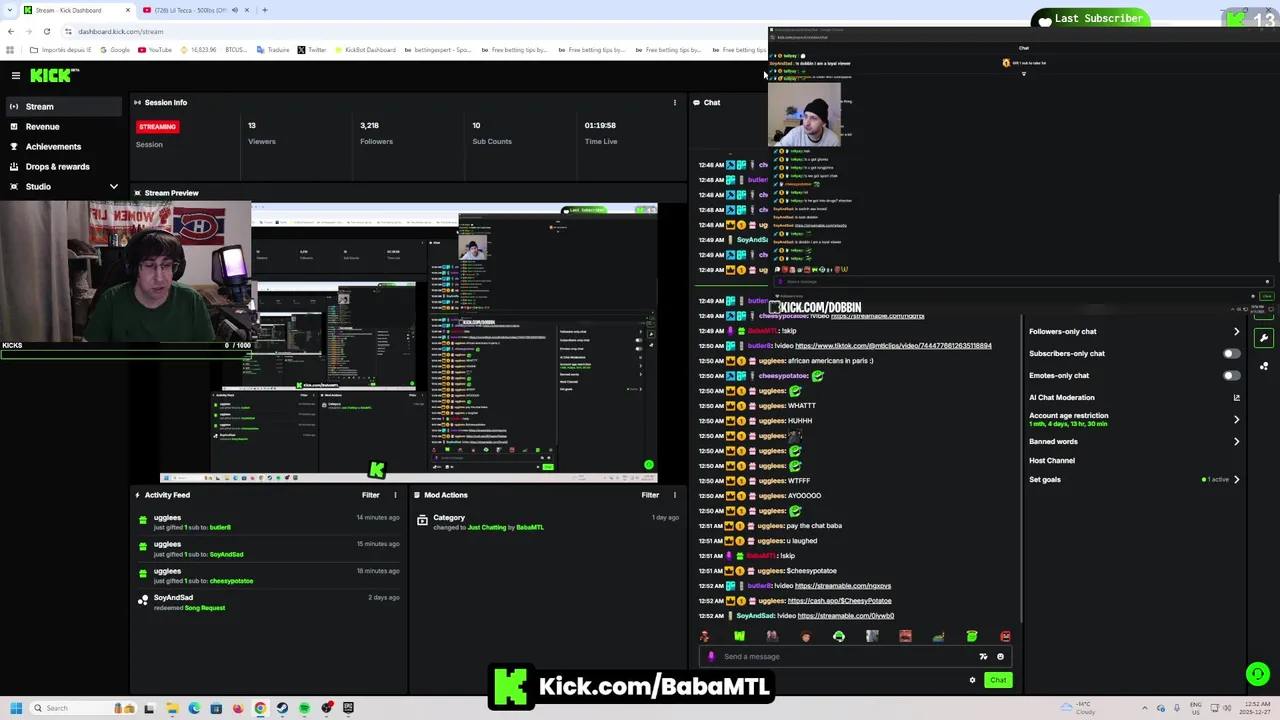Open Spotify from the taskbar
This screenshot has height=720, width=1280.
pyautogui.click(x=304, y=708)
